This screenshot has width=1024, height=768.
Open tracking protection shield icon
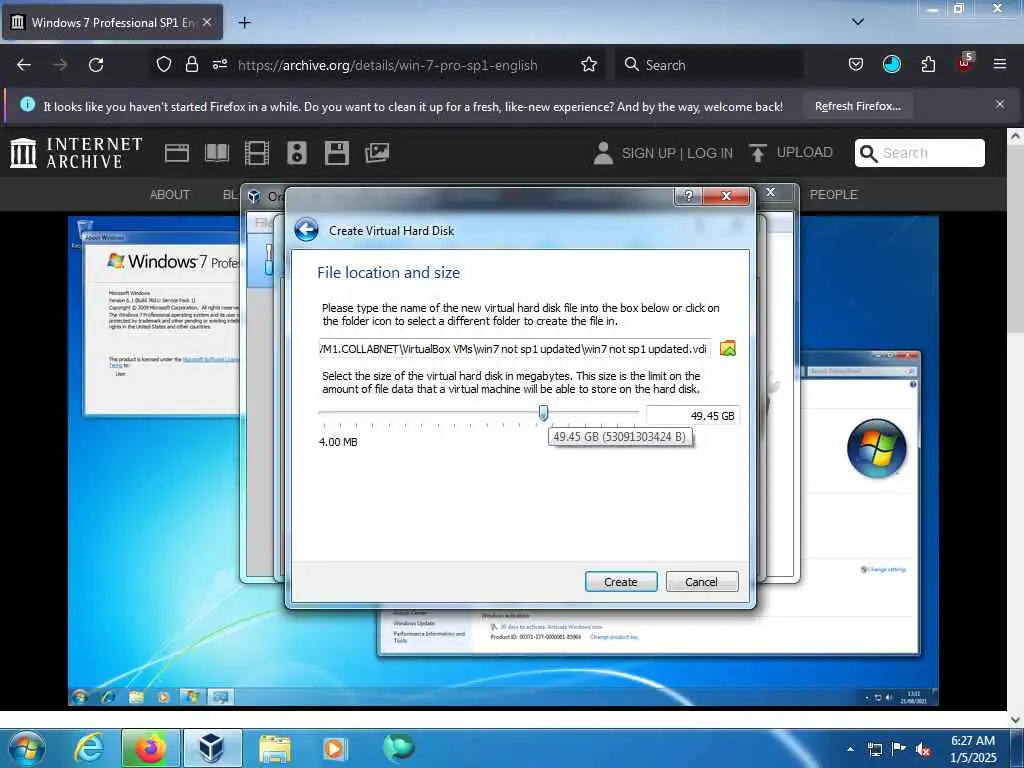pyautogui.click(x=163, y=65)
